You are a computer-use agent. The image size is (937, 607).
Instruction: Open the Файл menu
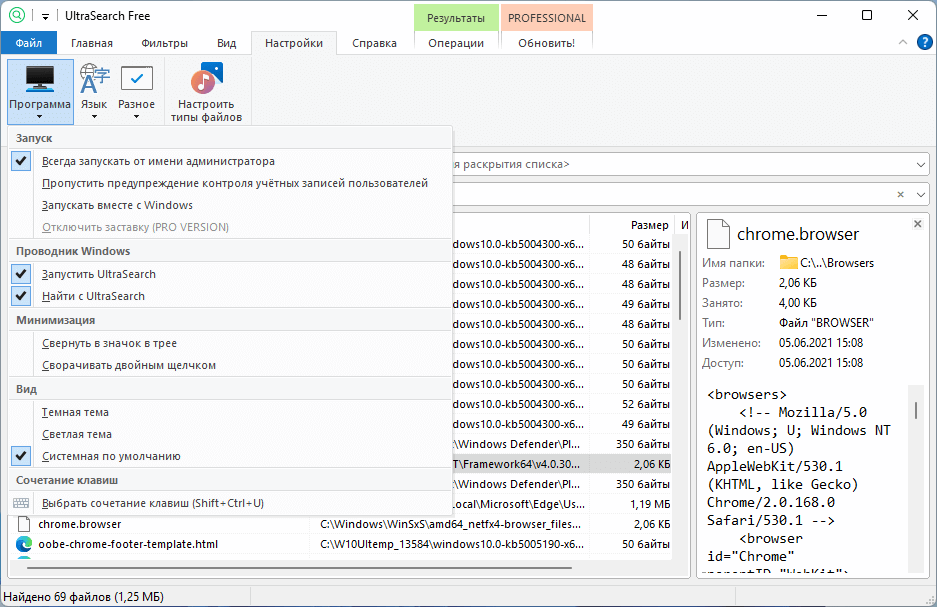point(29,43)
